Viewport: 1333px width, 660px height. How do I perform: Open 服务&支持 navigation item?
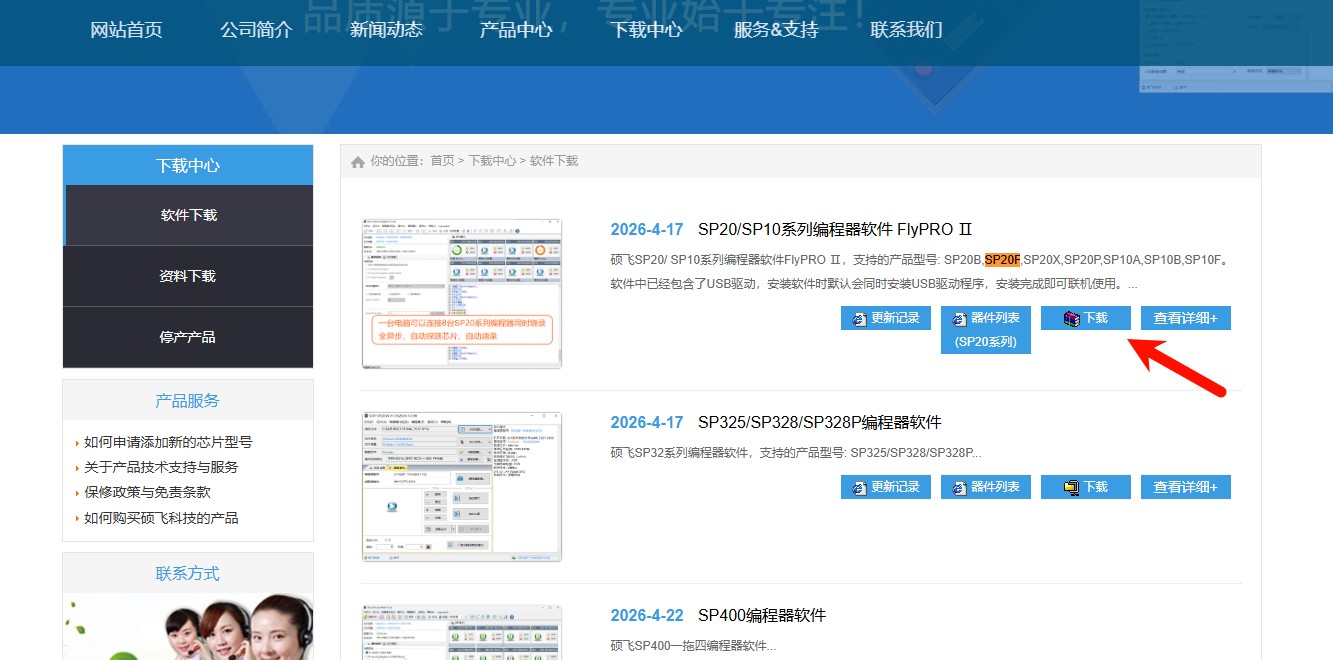tap(776, 30)
